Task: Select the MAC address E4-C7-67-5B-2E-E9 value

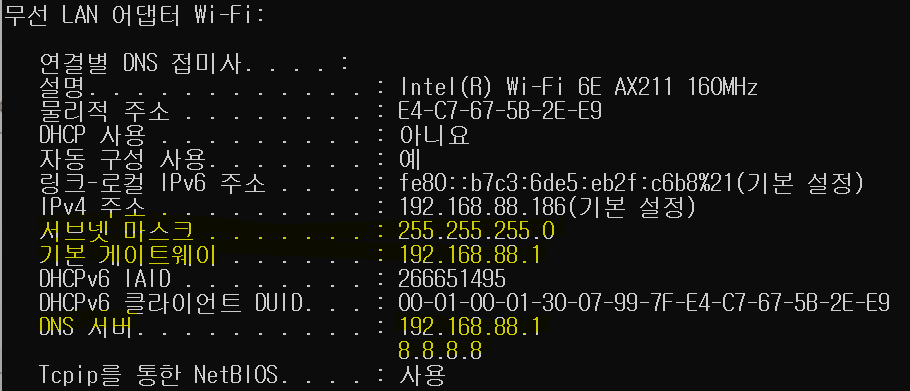Action: (500, 111)
